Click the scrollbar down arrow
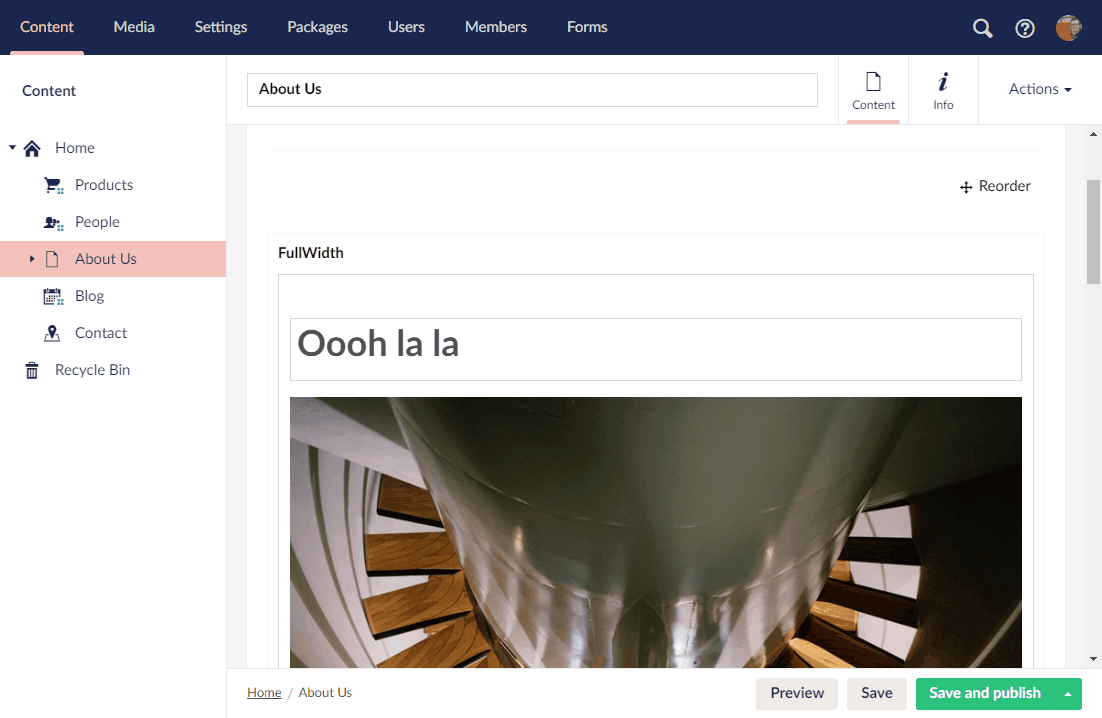The width and height of the screenshot is (1102, 718). pos(1093,659)
